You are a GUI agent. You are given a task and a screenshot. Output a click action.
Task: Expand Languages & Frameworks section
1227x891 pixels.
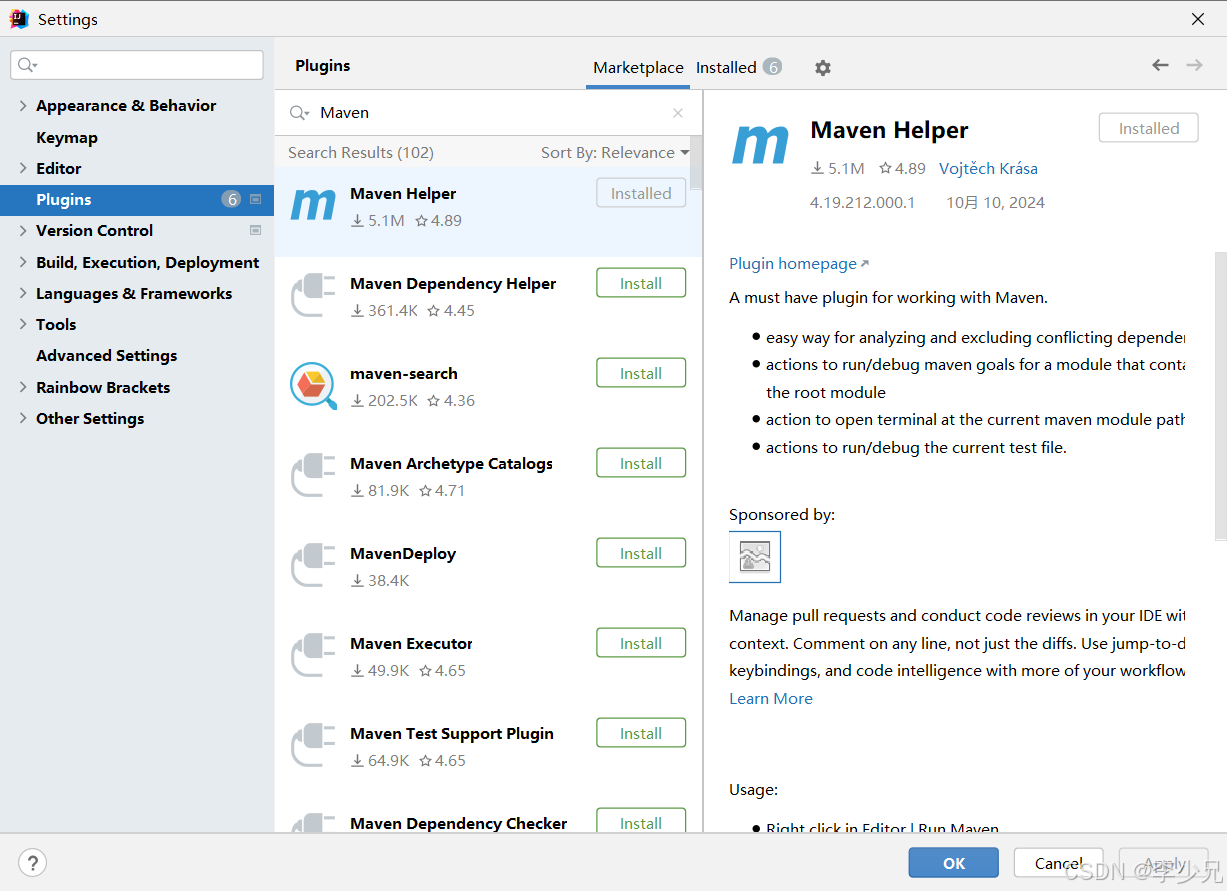(x=22, y=293)
